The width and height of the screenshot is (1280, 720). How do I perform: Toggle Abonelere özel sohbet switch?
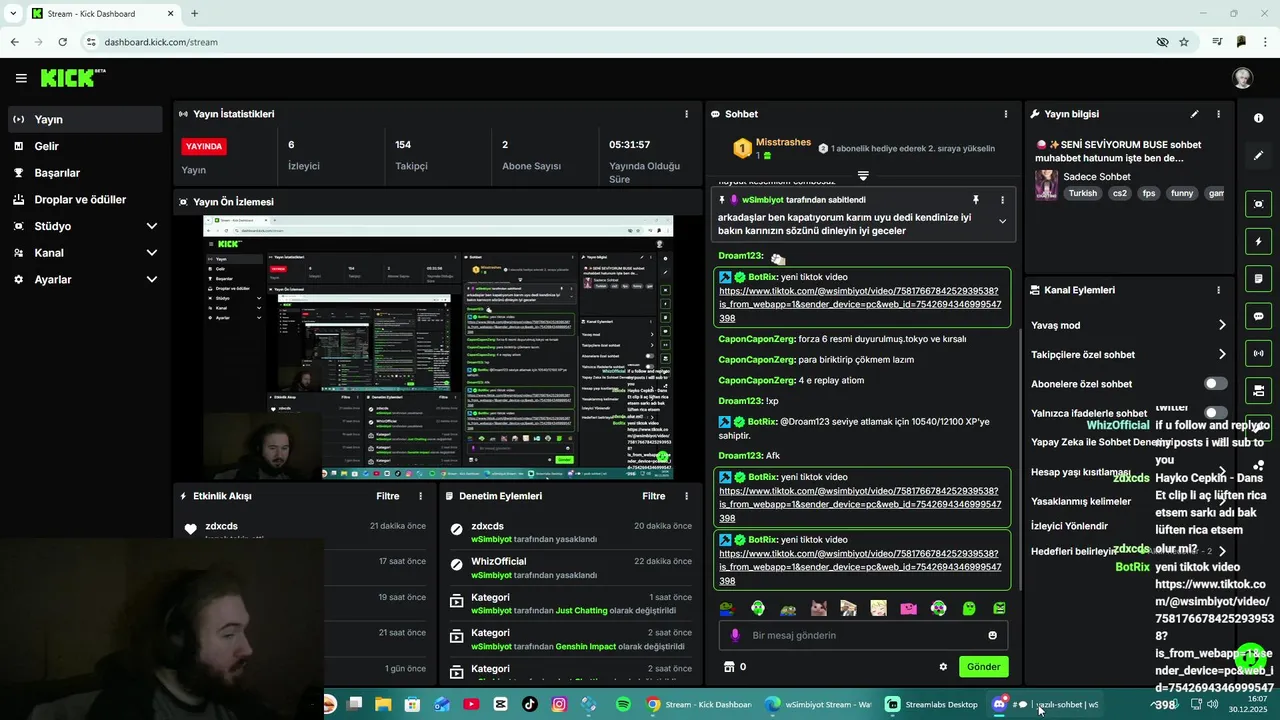tap(1216, 383)
